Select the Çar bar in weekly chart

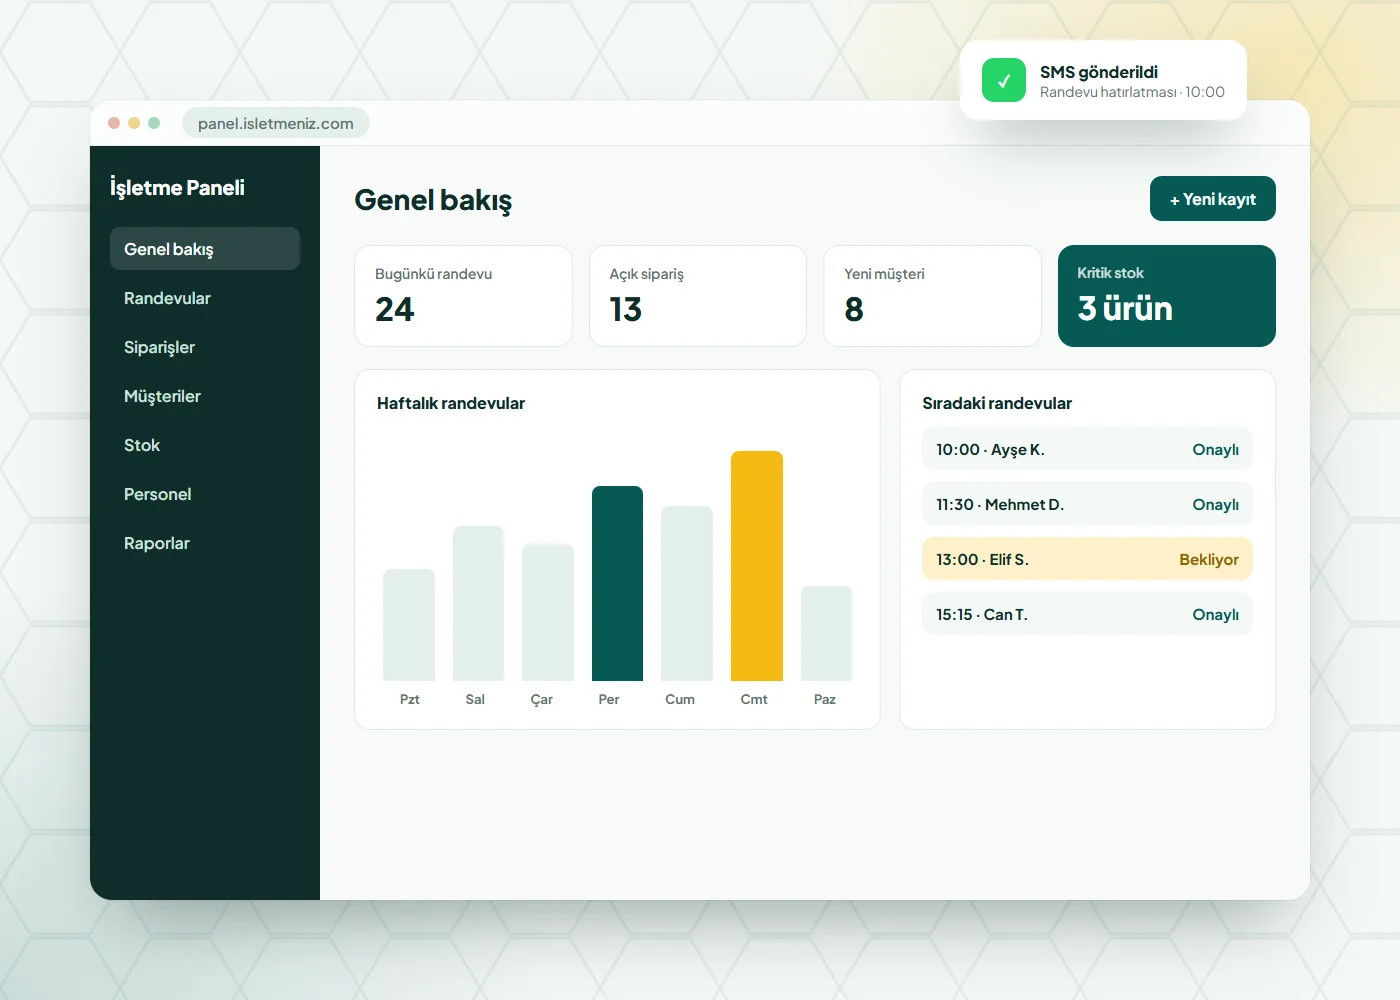click(548, 612)
